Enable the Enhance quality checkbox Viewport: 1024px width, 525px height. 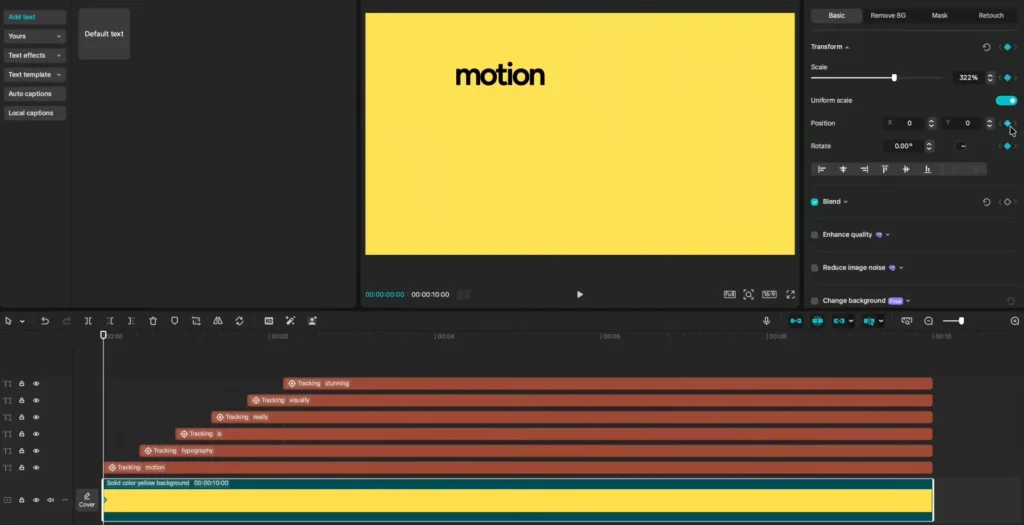coord(814,235)
